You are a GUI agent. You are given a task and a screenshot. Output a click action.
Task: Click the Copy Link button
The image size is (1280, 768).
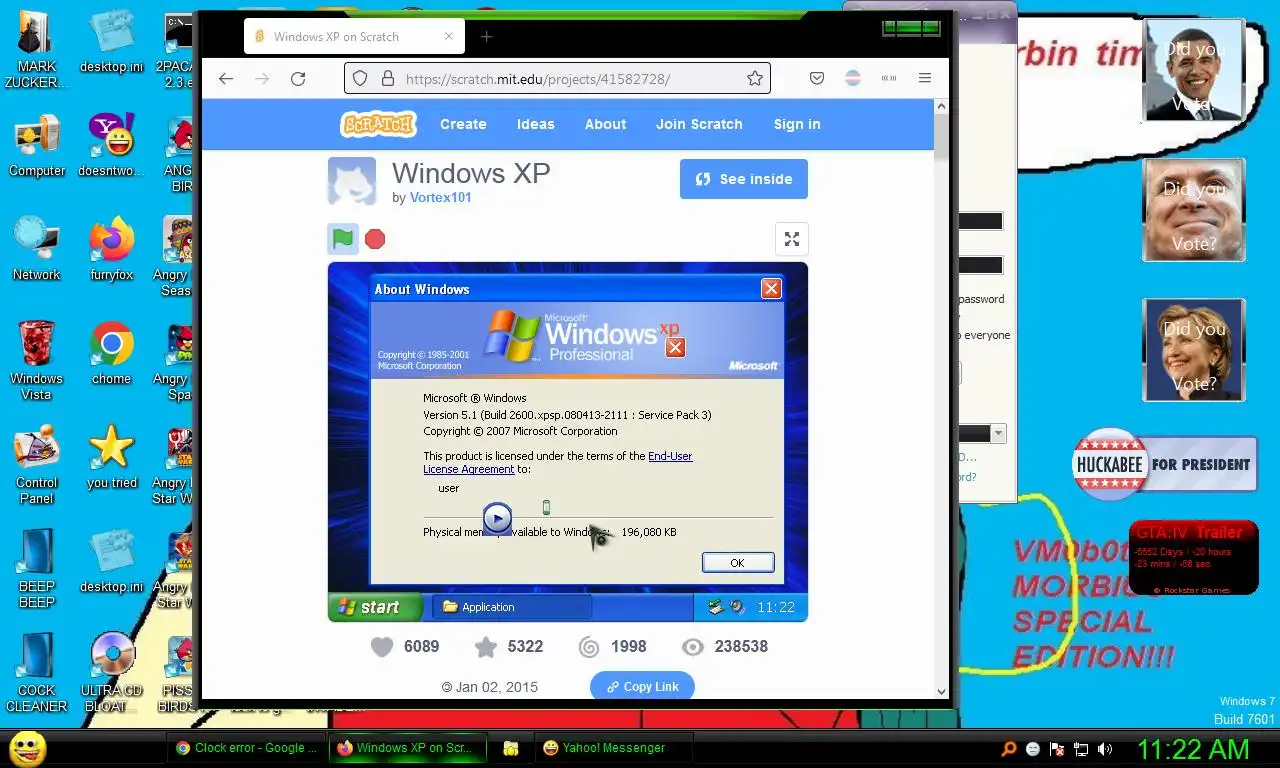pos(642,686)
